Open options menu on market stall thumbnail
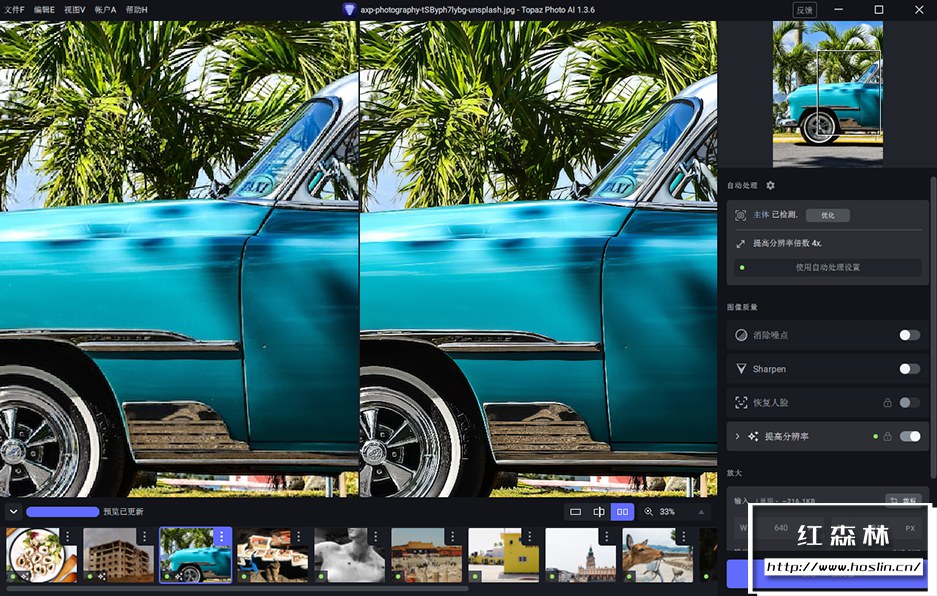The height and width of the screenshot is (596, 937). tap(298, 536)
